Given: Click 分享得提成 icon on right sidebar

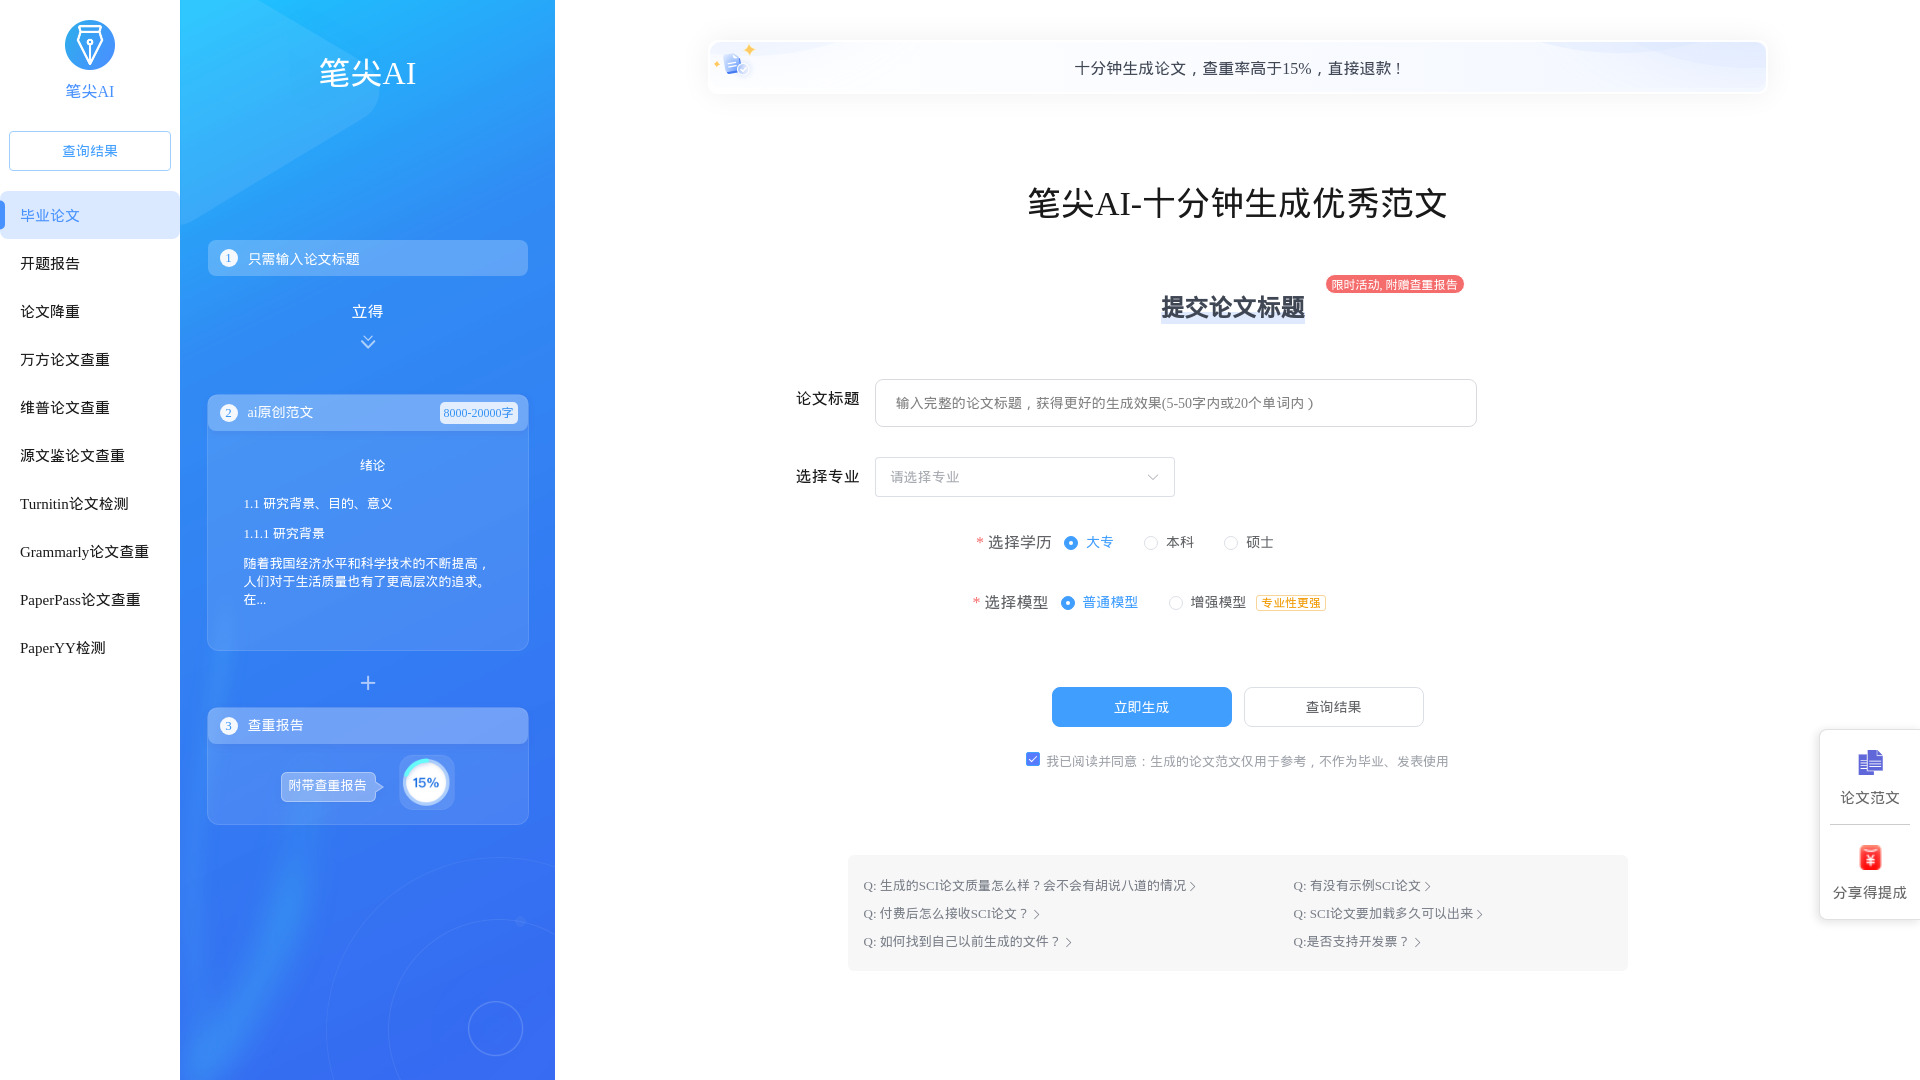Looking at the screenshot, I should [1871, 858].
